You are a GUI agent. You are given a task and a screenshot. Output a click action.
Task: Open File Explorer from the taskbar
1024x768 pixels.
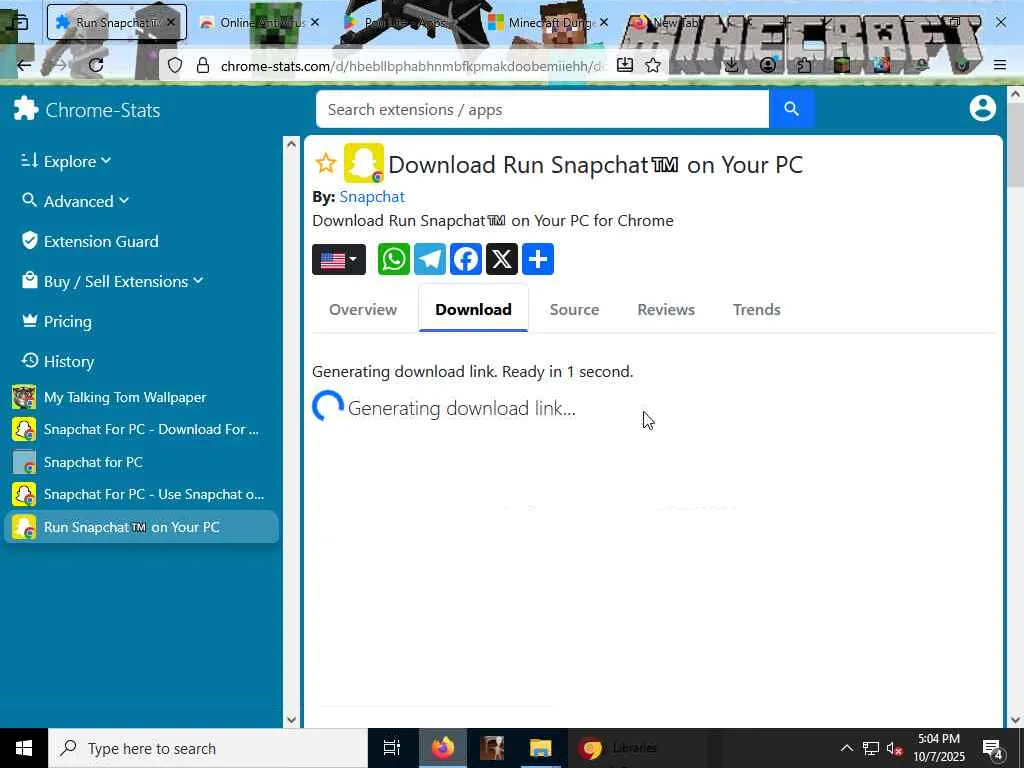click(x=540, y=748)
